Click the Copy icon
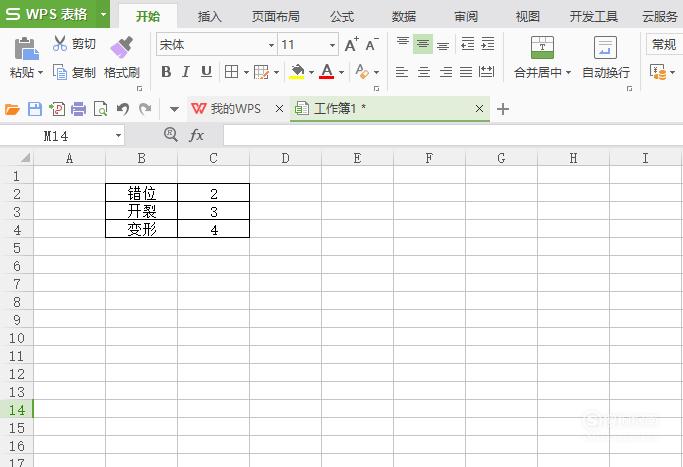This screenshot has width=683, height=467. 60,72
